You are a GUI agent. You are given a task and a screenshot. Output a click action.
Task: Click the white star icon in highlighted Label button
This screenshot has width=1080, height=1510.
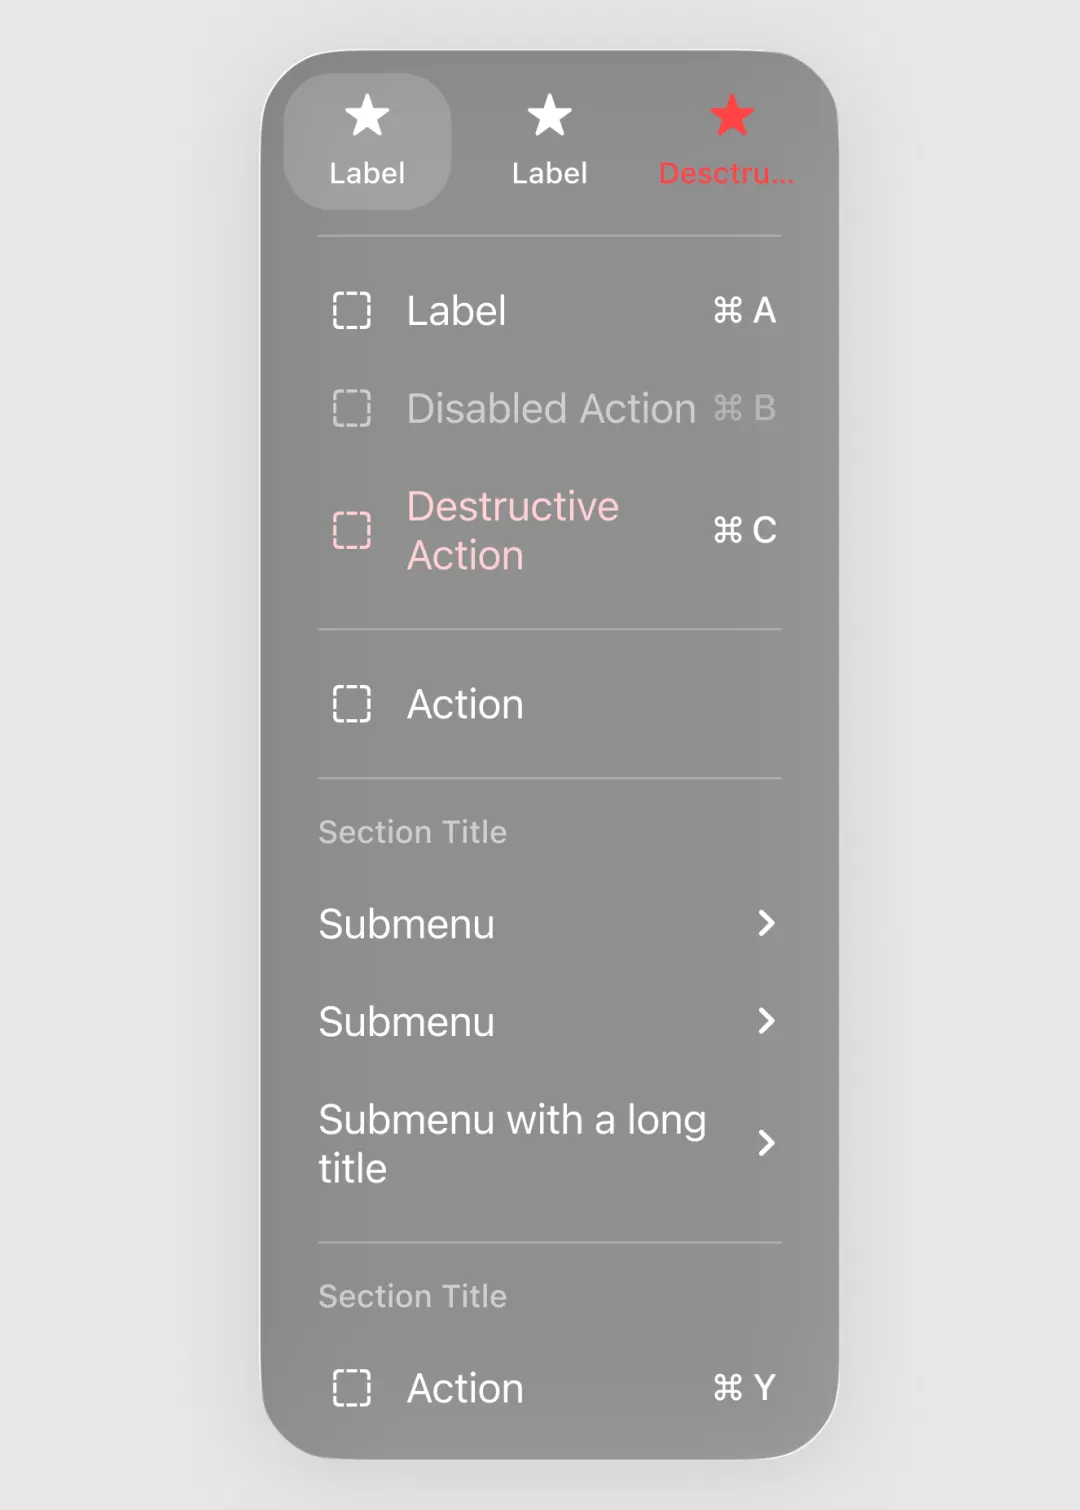[x=367, y=116]
